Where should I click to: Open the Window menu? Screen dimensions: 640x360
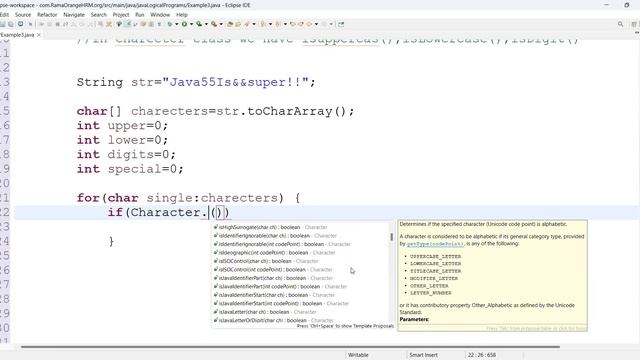(x=160, y=15)
